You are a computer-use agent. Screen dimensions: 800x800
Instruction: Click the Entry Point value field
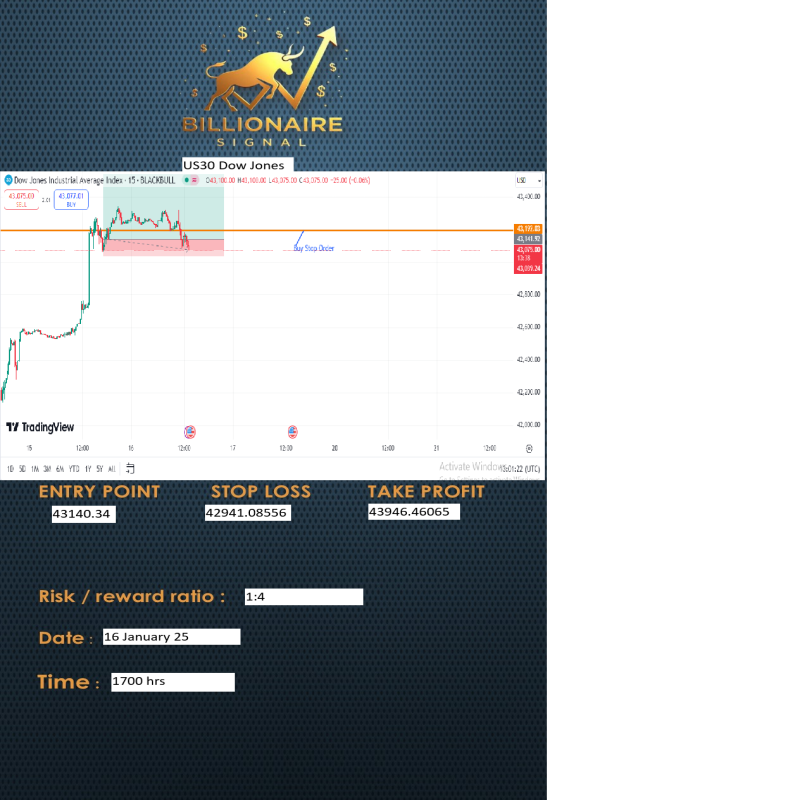click(84, 514)
